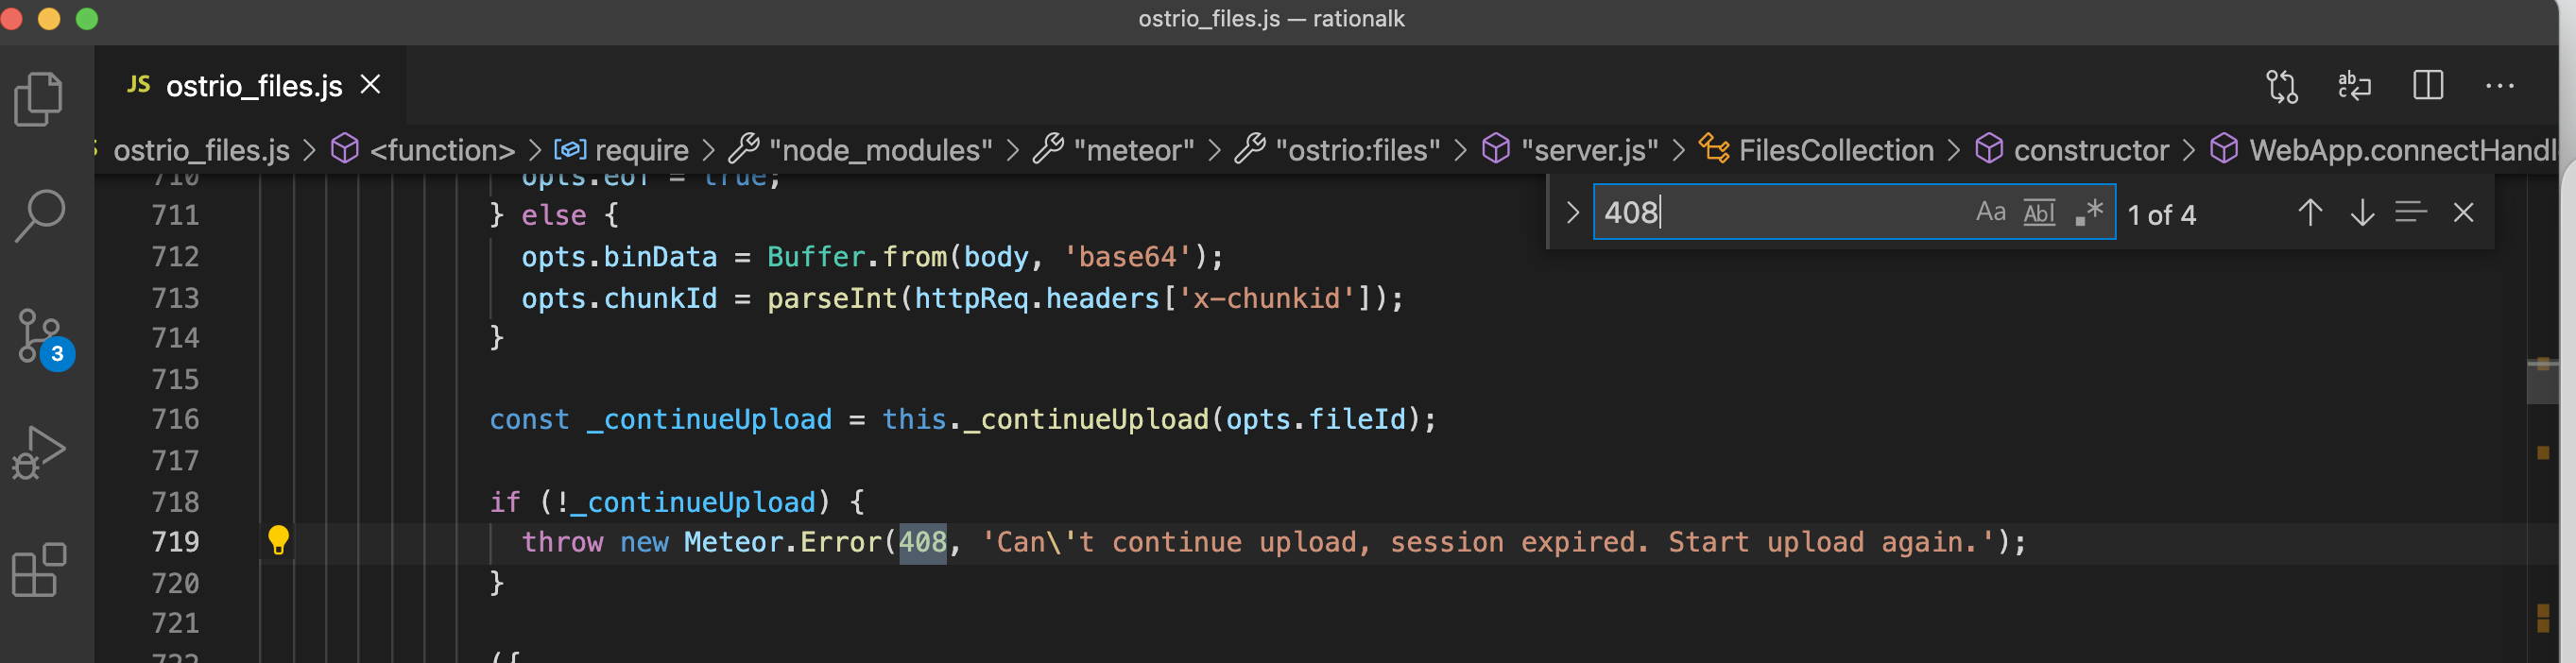Close the ostrio_files.js tab
Image resolution: width=2576 pixels, height=663 pixels.
(x=371, y=85)
